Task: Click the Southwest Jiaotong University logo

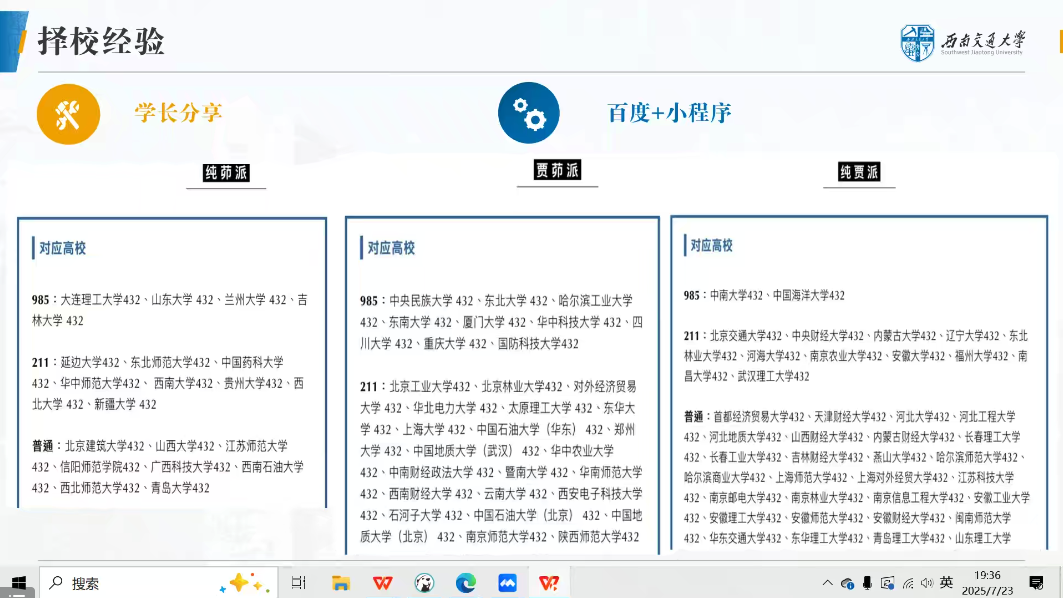Action: pyautogui.click(x=962, y=43)
